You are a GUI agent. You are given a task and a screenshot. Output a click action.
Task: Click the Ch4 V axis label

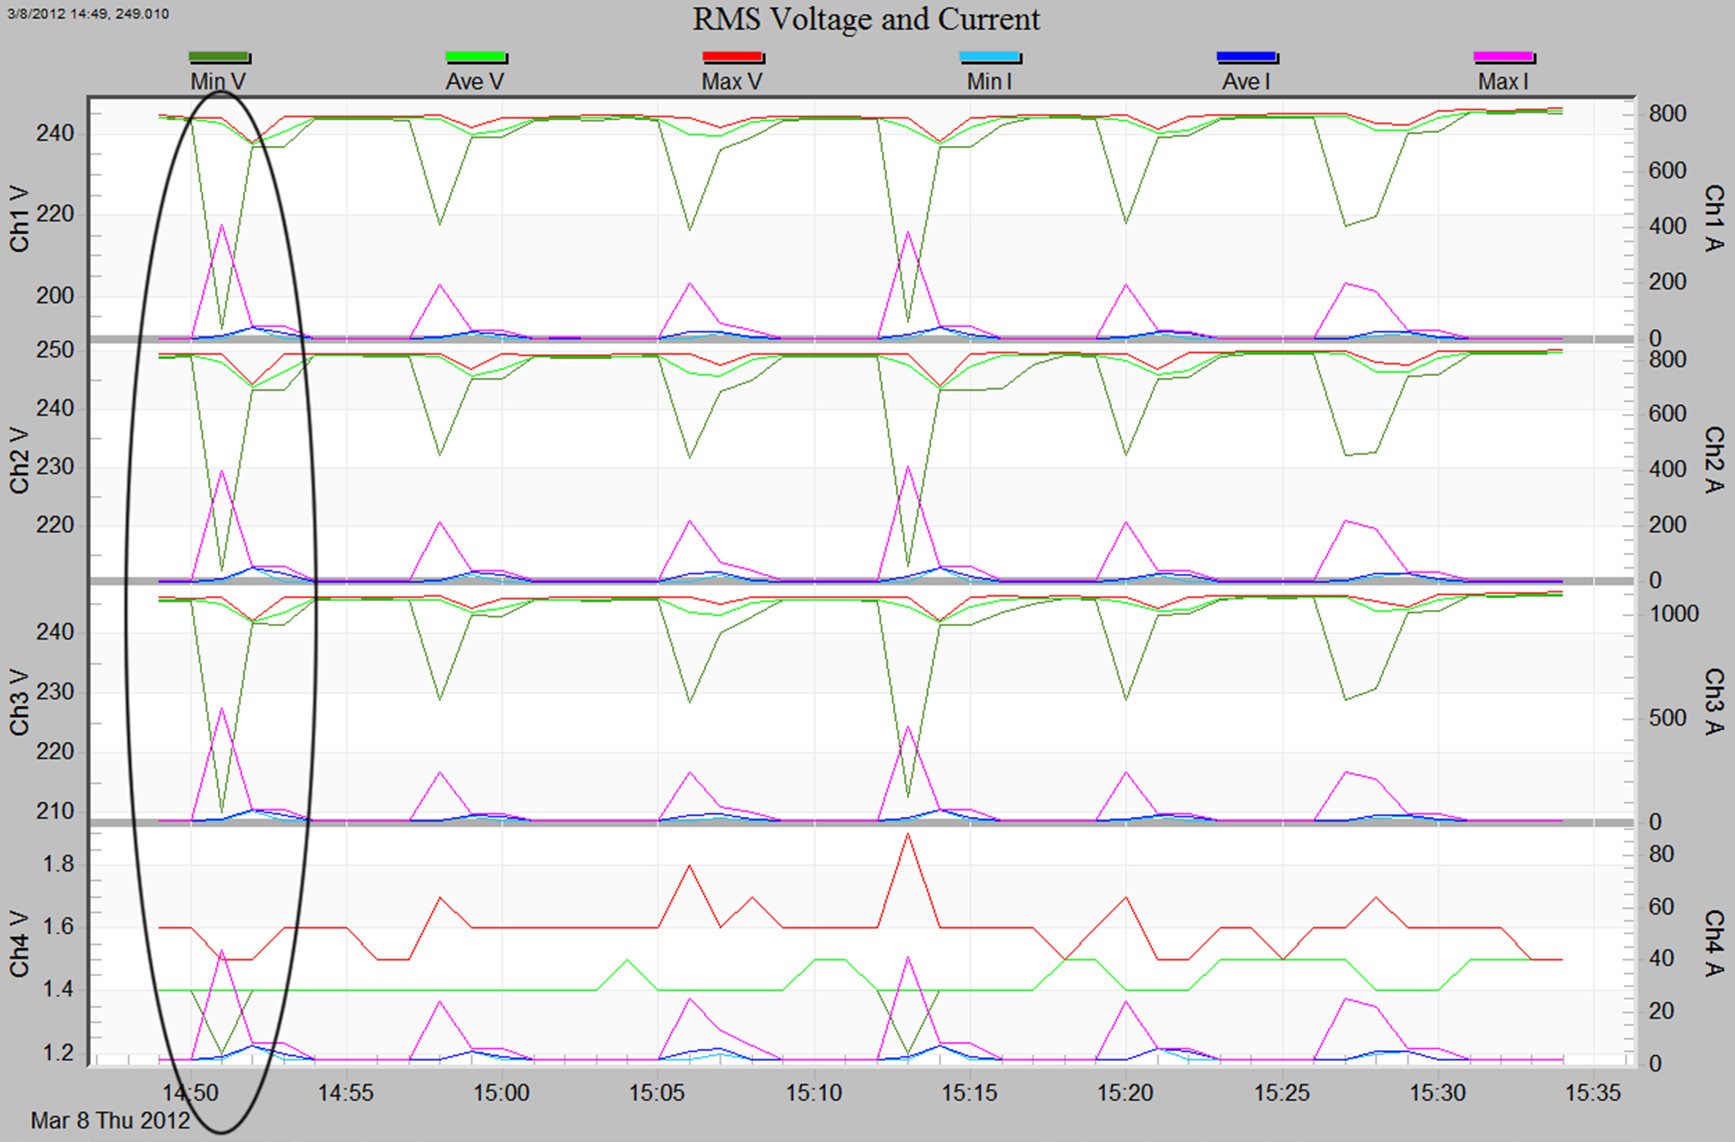pos(19,944)
